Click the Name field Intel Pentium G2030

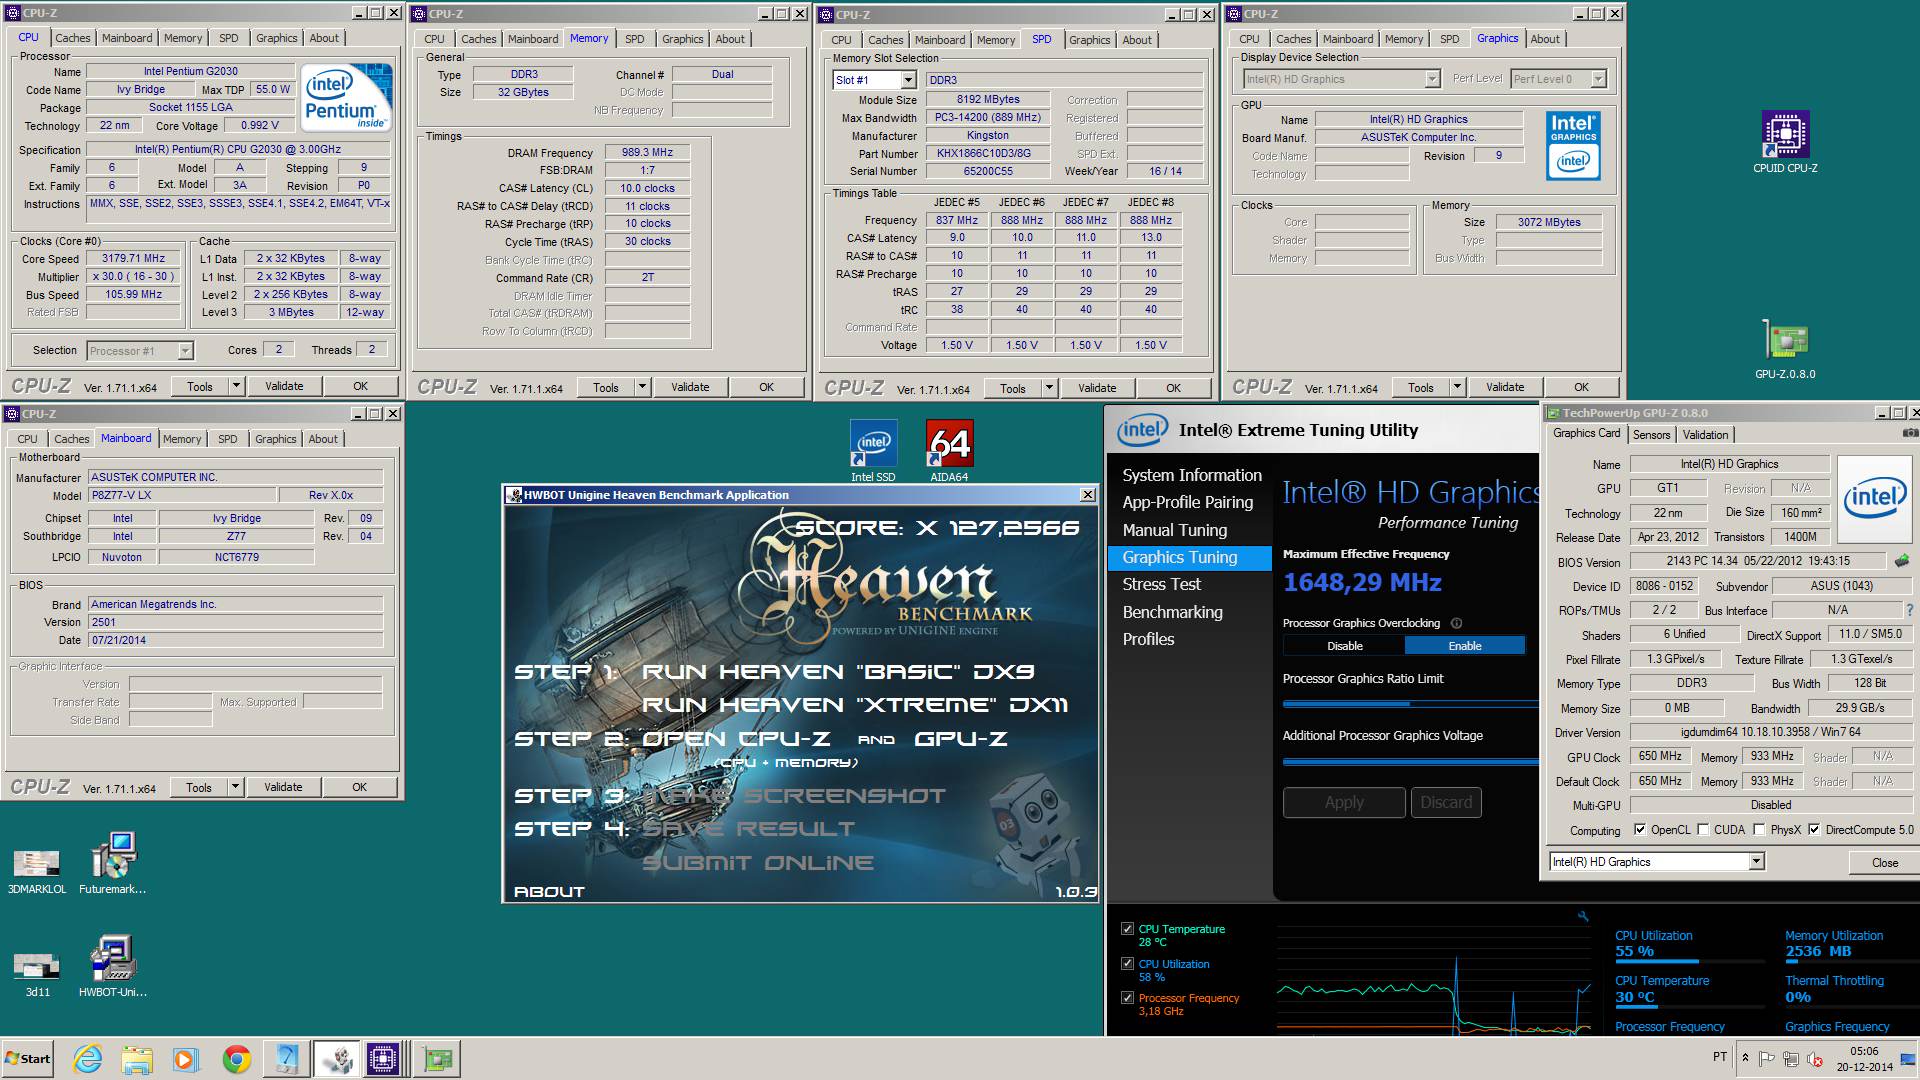(x=190, y=72)
